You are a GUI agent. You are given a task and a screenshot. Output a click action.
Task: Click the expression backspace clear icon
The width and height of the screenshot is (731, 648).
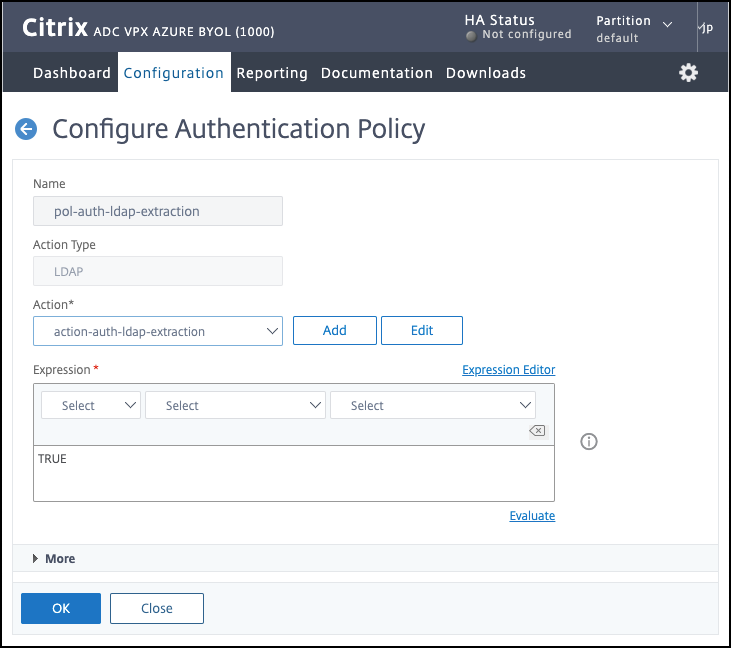537,431
